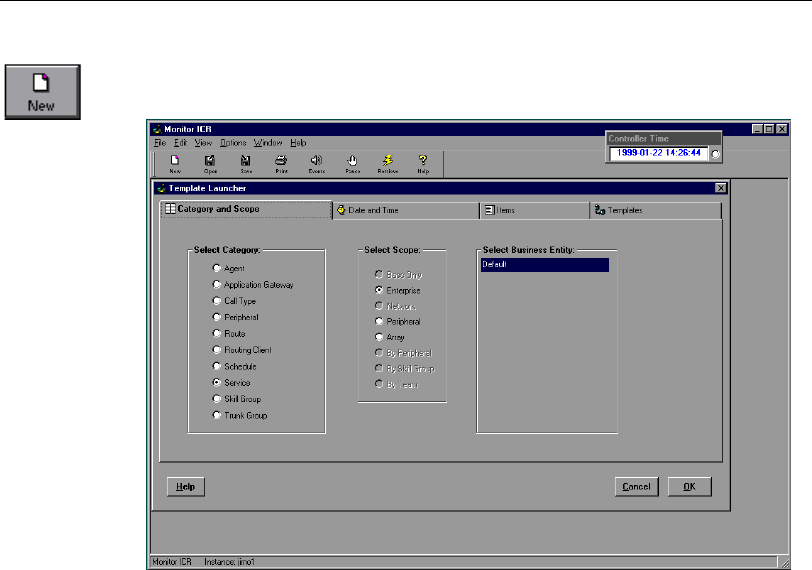Click the Template Launcher title bar icon
Image resolution: width=812 pixels, height=570 pixels.
[x=161, y=188]
